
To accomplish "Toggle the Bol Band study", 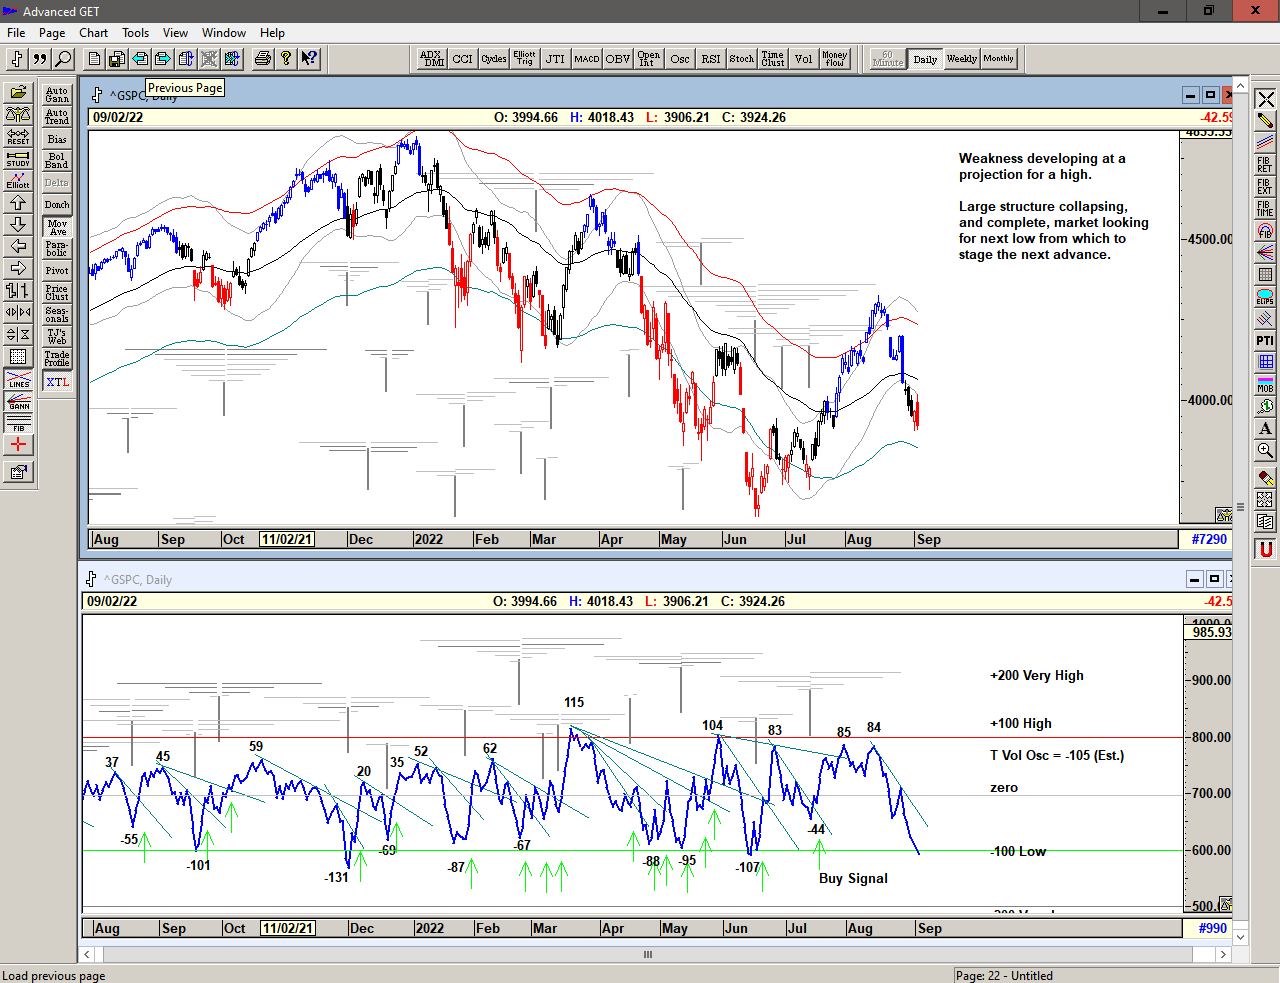I will click(x=57, y=161).
